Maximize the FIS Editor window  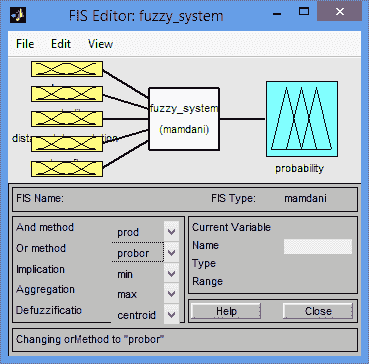pyautogui.click(x=304, y=12)
